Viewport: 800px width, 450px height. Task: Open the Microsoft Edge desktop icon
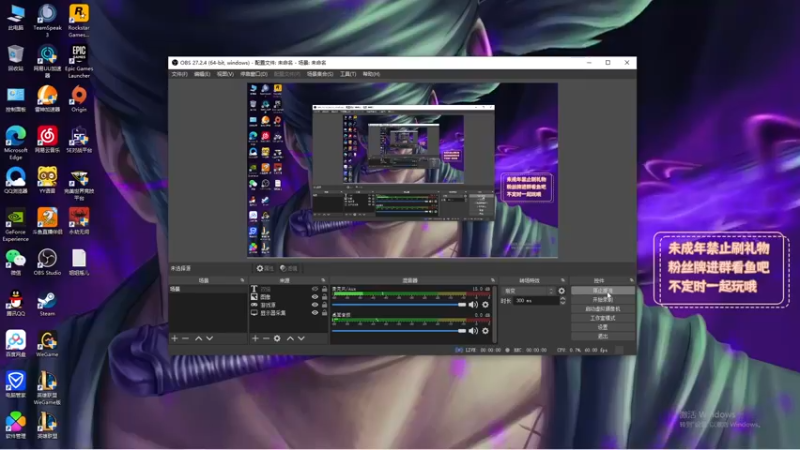pyautogui.click(x=16, y=143)
